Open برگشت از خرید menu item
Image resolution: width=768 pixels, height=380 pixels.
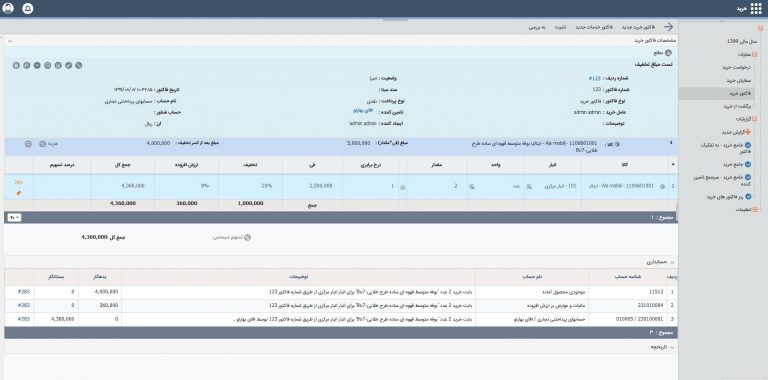click(x=737, y=106)
